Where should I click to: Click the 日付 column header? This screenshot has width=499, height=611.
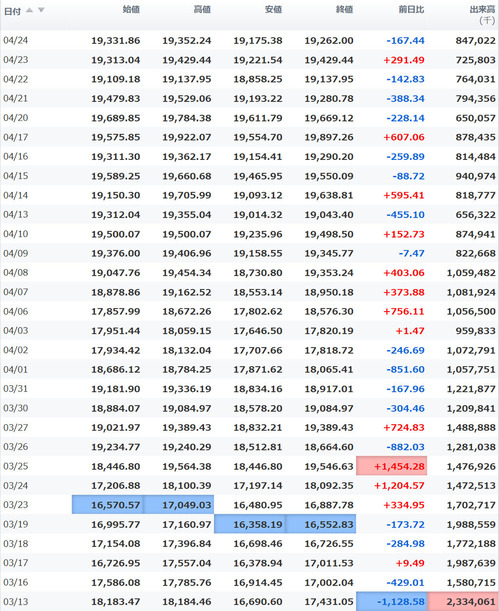tap(12, 11)
